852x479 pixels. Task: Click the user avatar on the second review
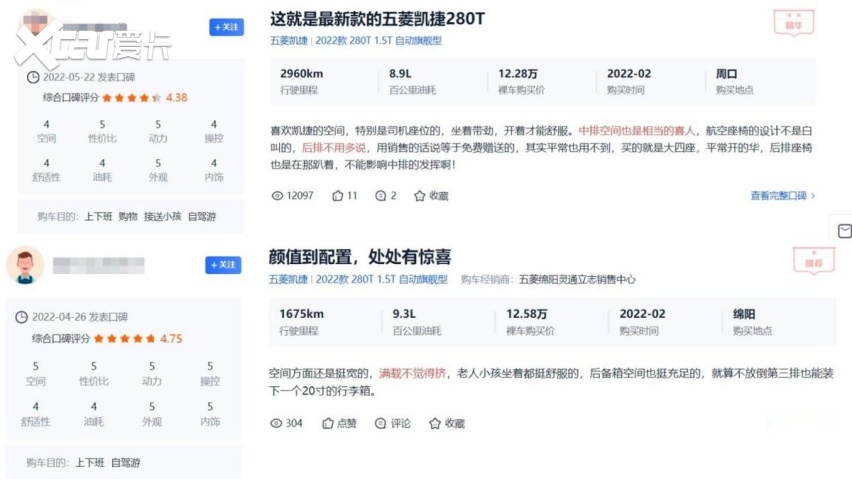[x=25, y=265]
